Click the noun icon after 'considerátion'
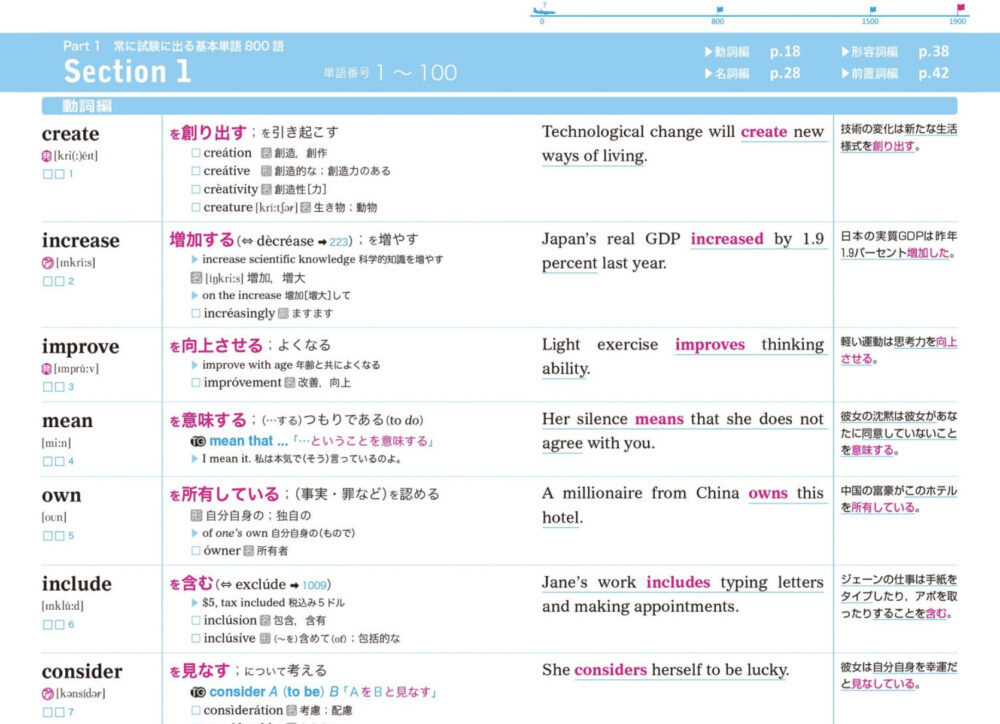This screenshot has width=1000, height=724. click(x=291, y=710)
